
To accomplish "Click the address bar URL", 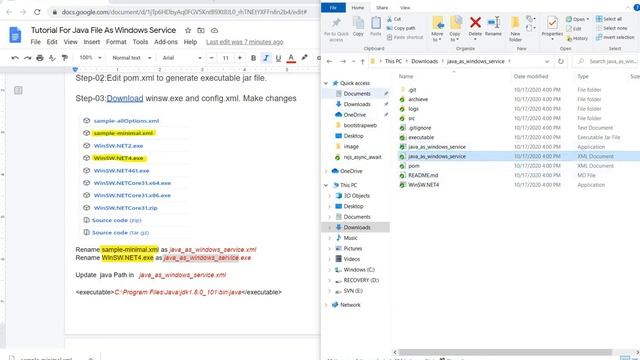I will click(184, 12).
